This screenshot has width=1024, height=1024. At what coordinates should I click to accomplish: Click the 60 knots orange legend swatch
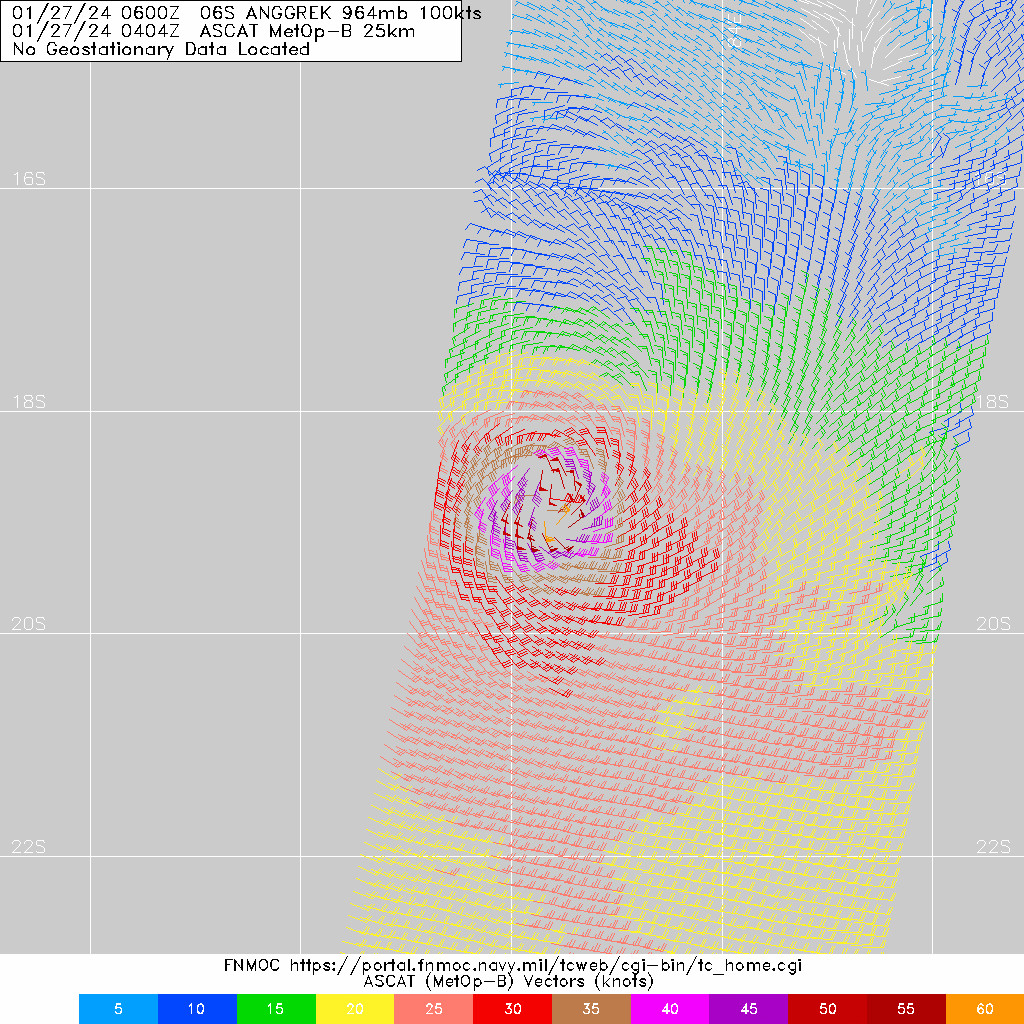tap(984, 1009)
